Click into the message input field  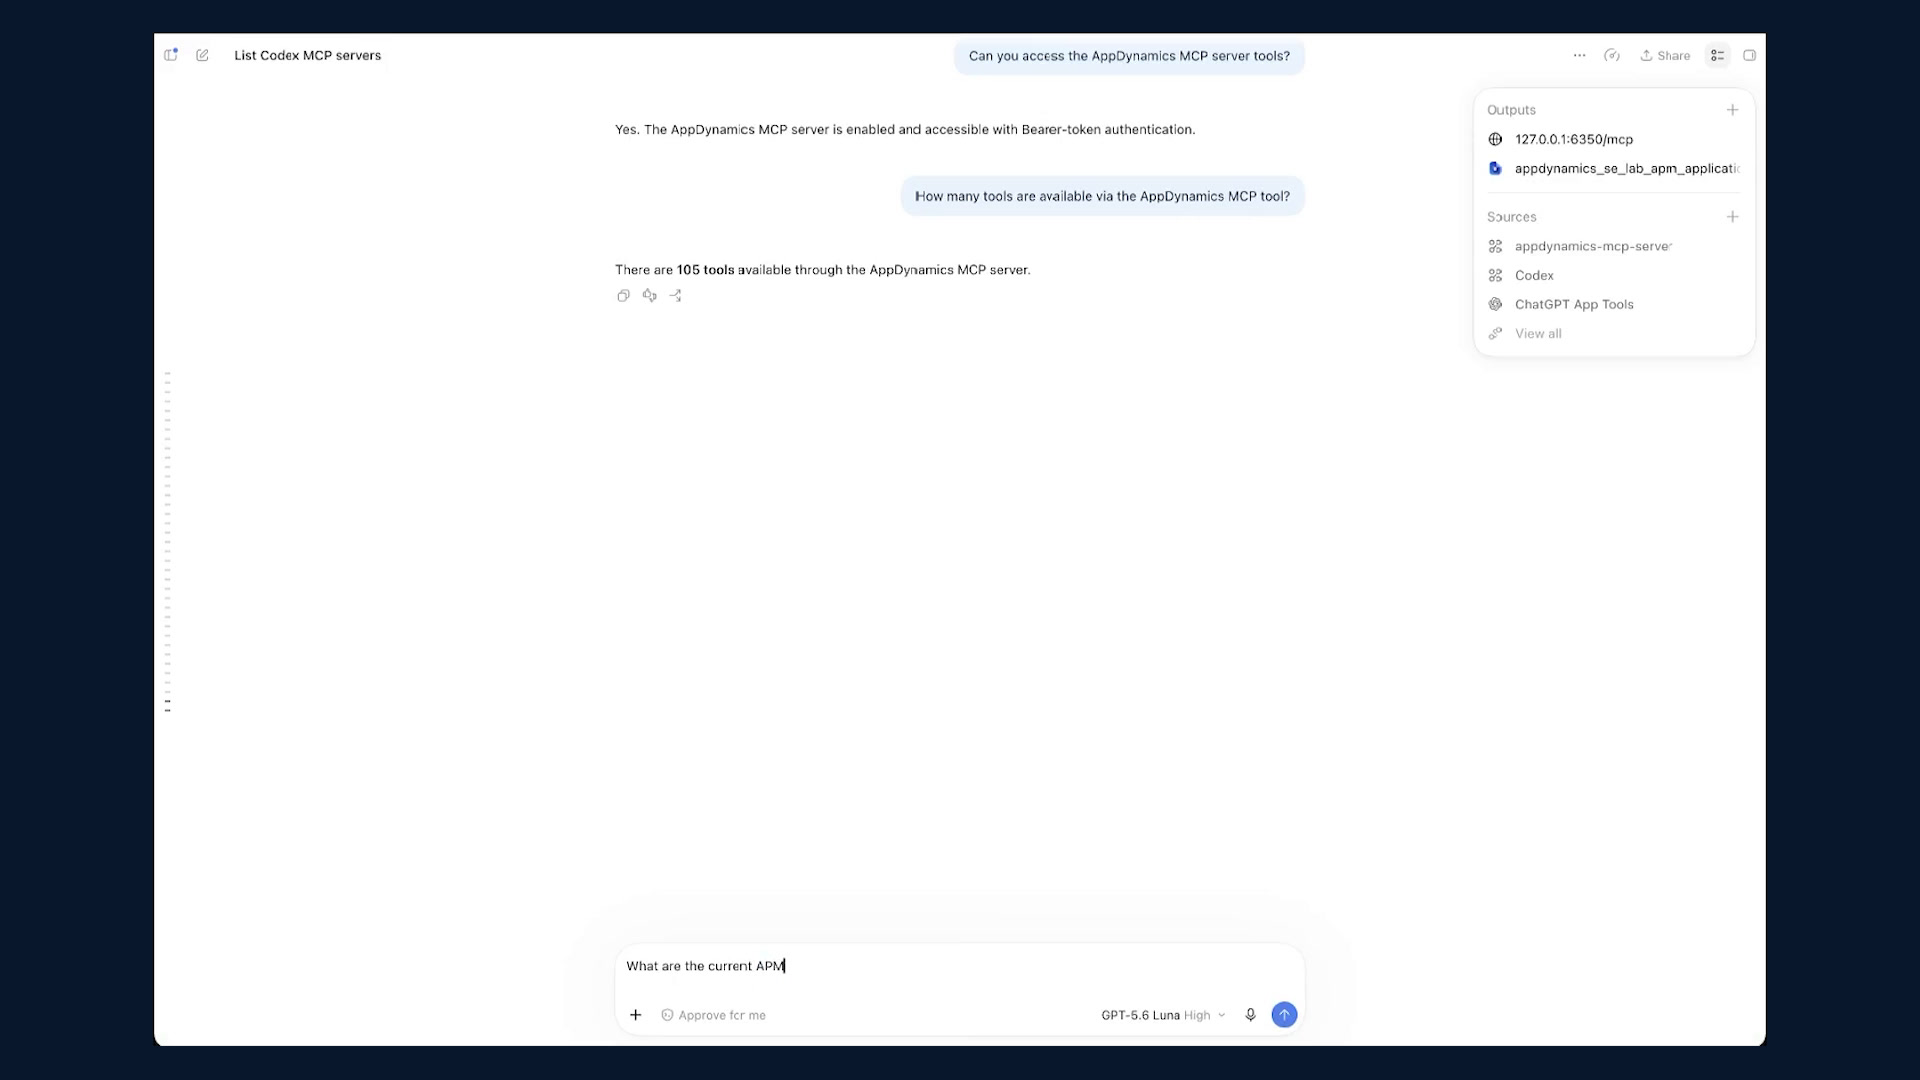point(959,966)
